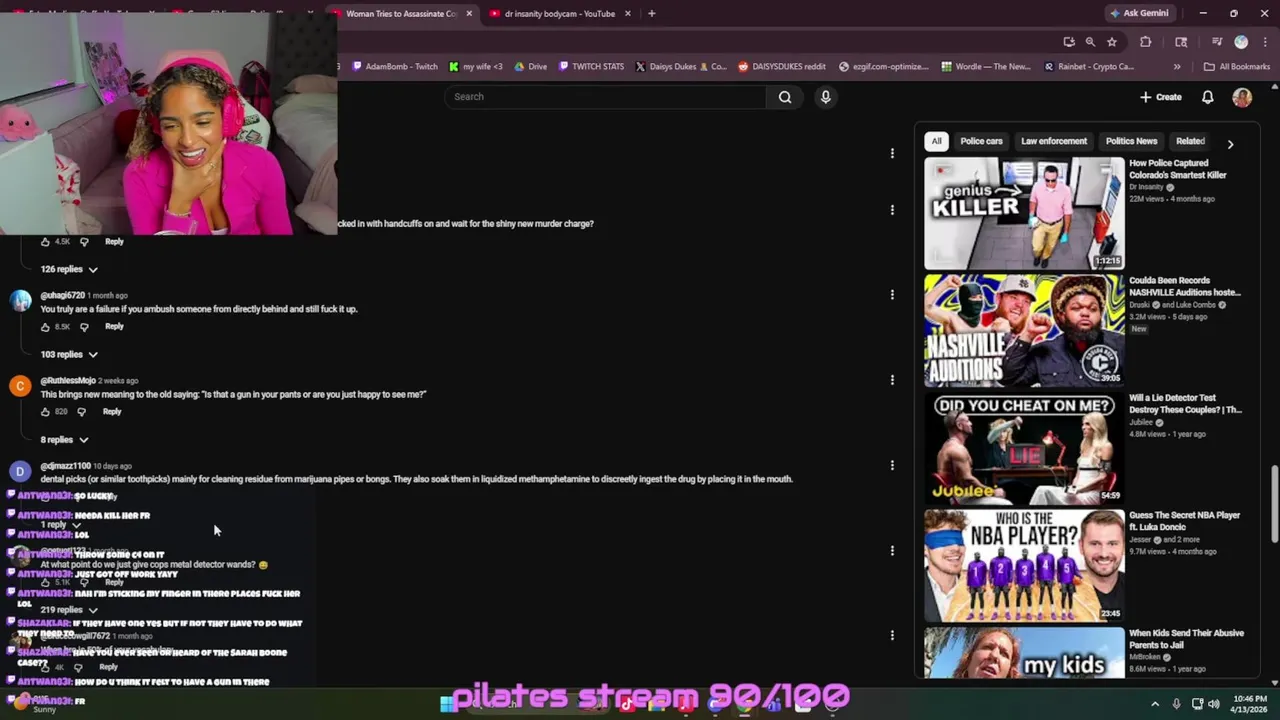This screenshot has width=1280, height=720.
Task: Click the page vertical scrollbar thumb
Action: 1274,505
